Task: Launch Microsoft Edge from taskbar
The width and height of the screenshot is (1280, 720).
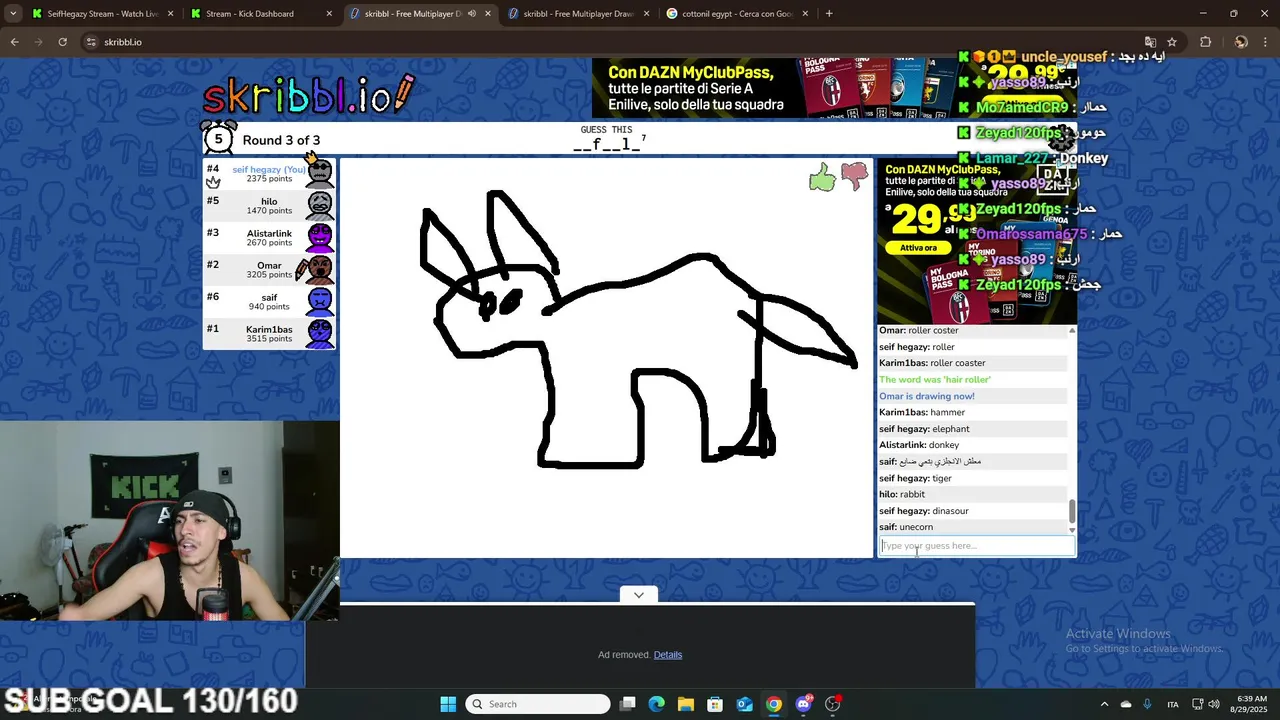Action: point(657,704)
